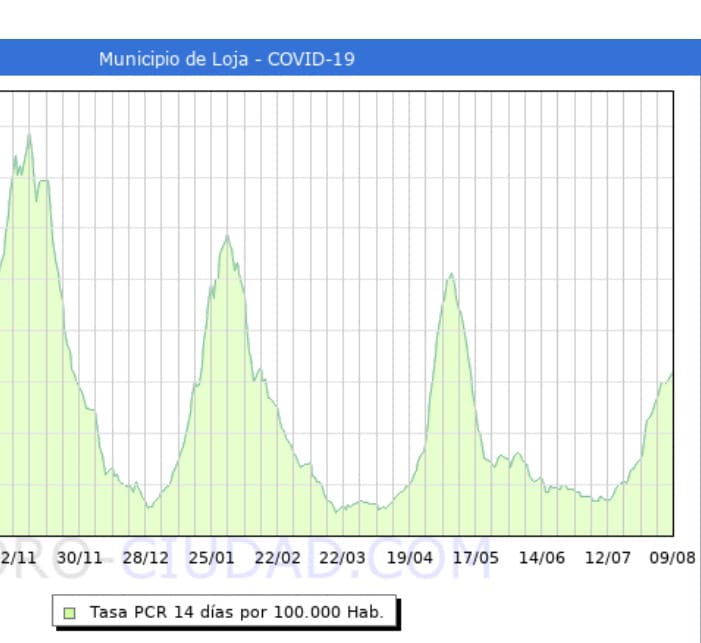Click the third peak in early May
Screen dimensions: 701x643
(451, 274)
